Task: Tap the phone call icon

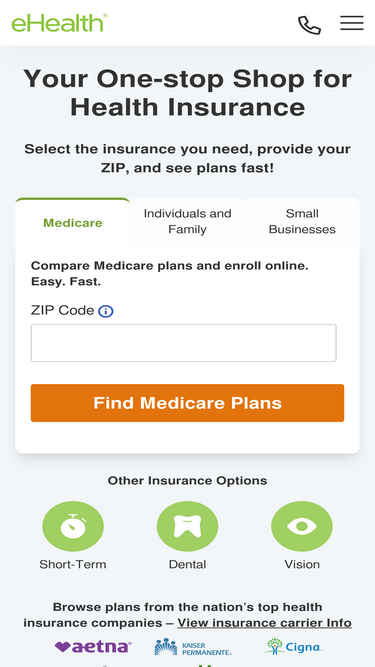Action: coord(309,25)
